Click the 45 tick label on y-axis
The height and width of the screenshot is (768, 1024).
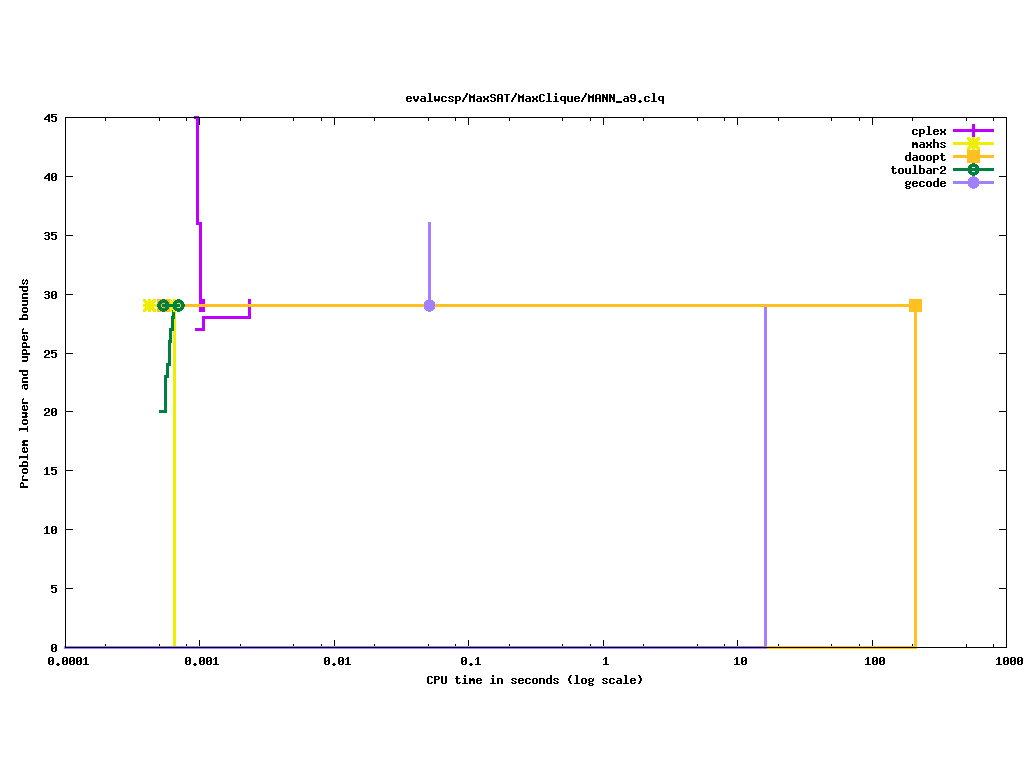coord(50,118)
